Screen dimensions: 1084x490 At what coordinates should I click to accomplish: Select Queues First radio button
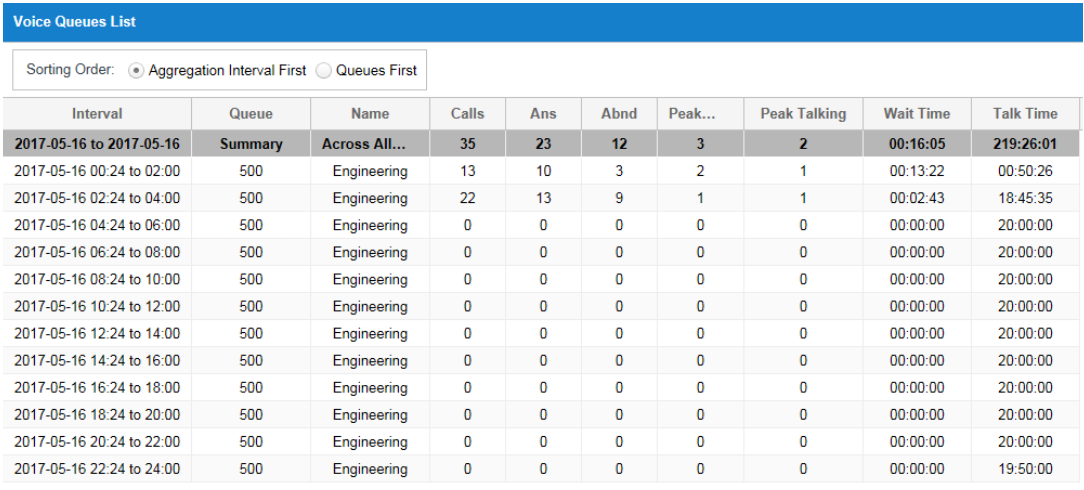324,70
